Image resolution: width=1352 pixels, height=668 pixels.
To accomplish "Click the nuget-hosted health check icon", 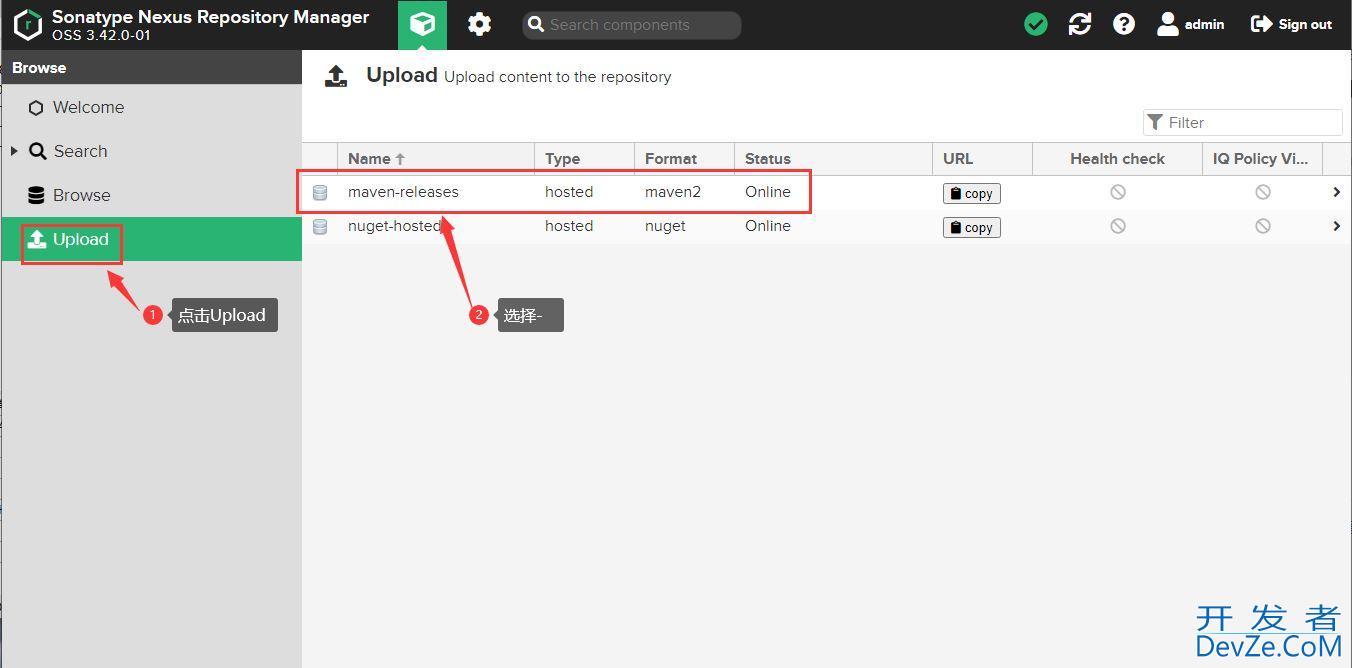I will coord(1118,226).
